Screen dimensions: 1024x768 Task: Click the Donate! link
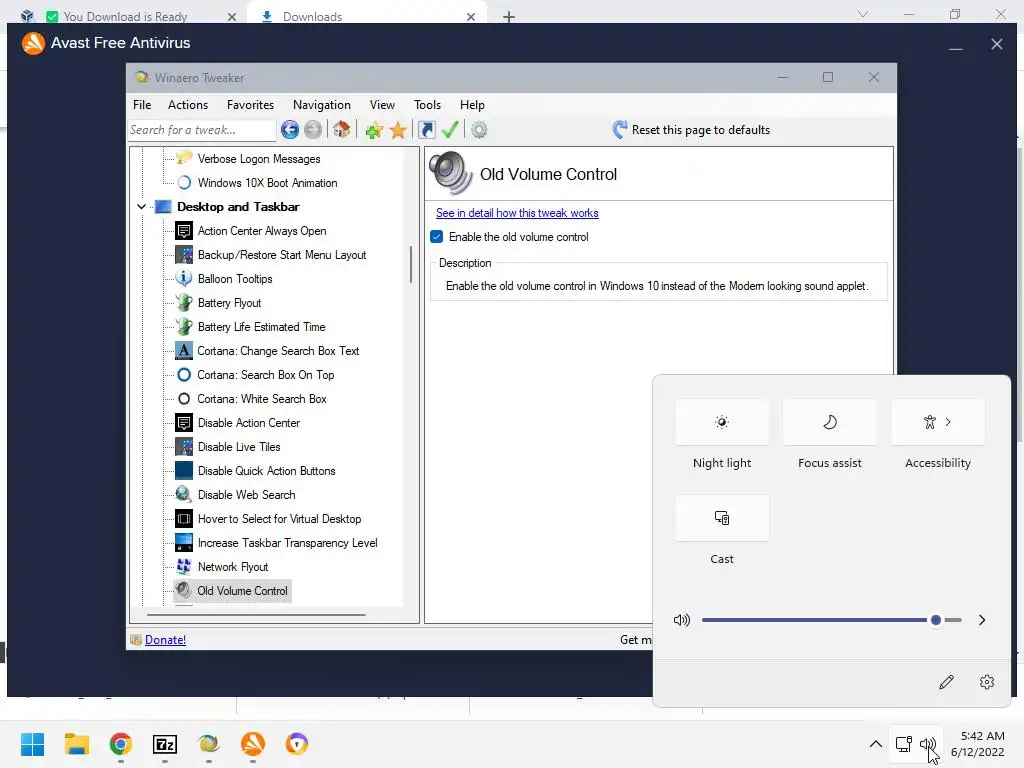(165, 640)
